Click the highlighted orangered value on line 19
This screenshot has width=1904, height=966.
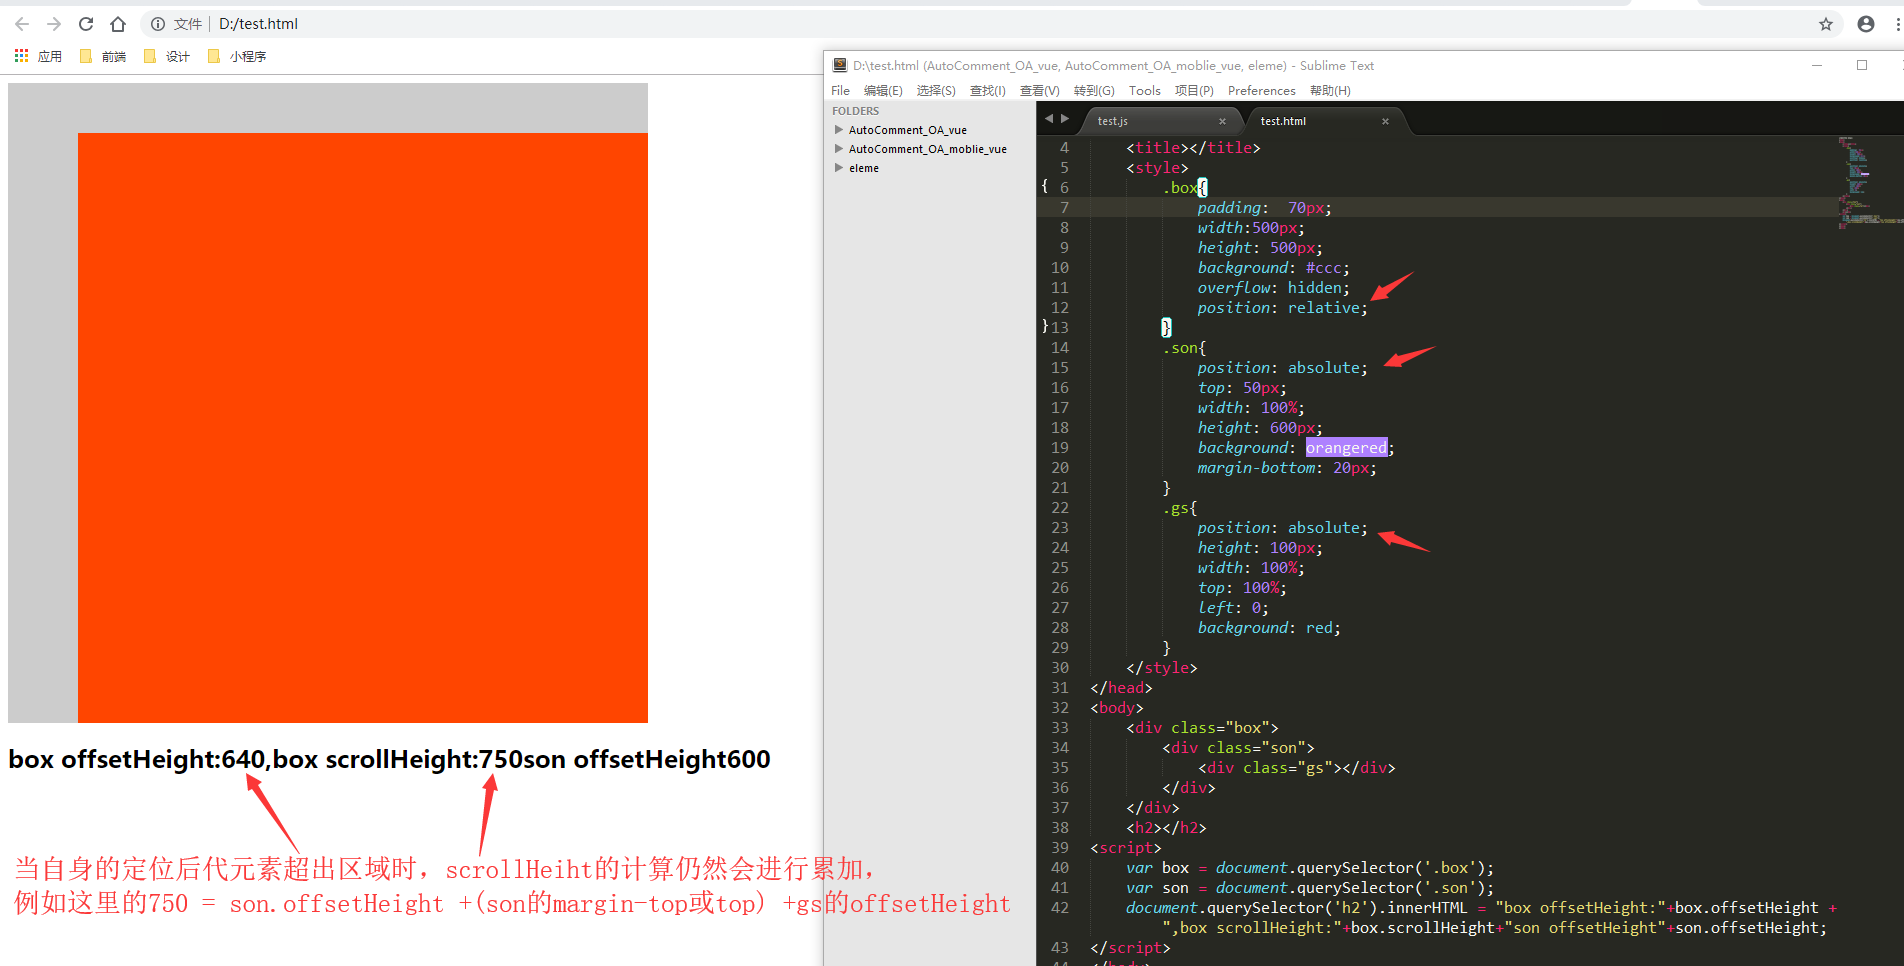[x=1346, y=448]
